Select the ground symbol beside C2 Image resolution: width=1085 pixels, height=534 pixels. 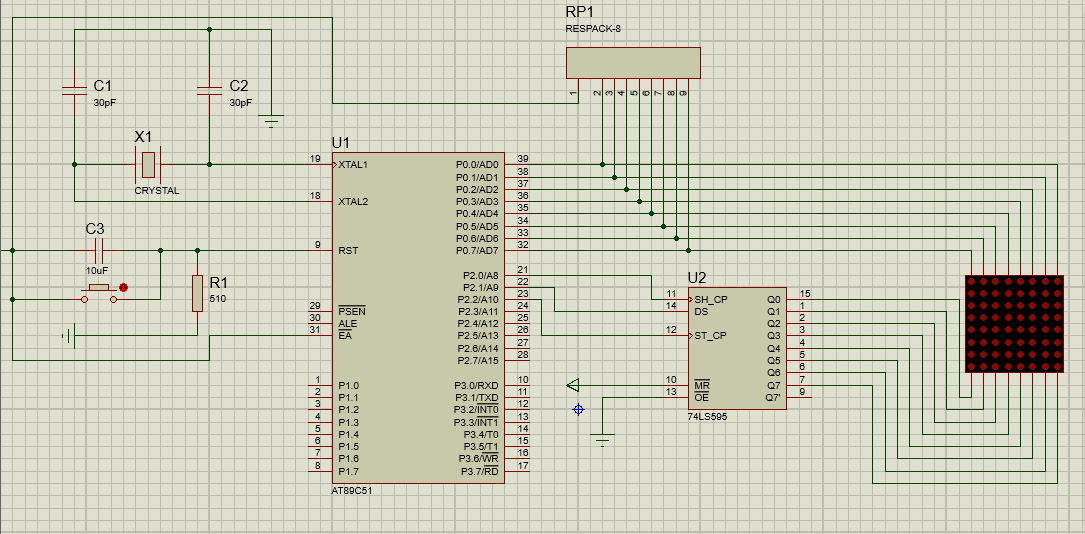(x=271, y=122)
